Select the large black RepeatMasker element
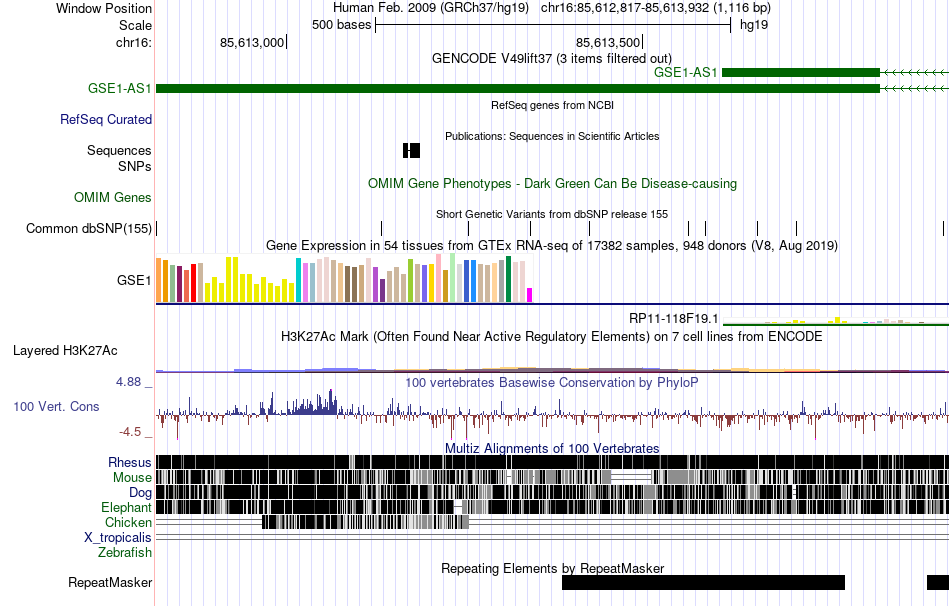950x606 pixels. coord(703,582)
